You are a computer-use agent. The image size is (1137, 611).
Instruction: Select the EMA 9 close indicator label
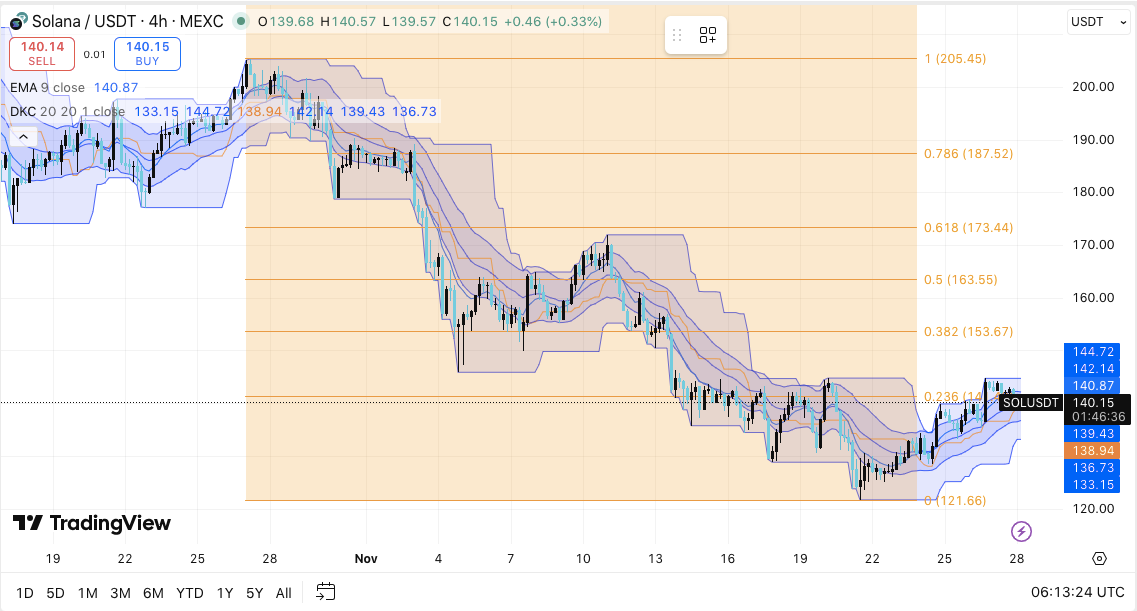48,88
